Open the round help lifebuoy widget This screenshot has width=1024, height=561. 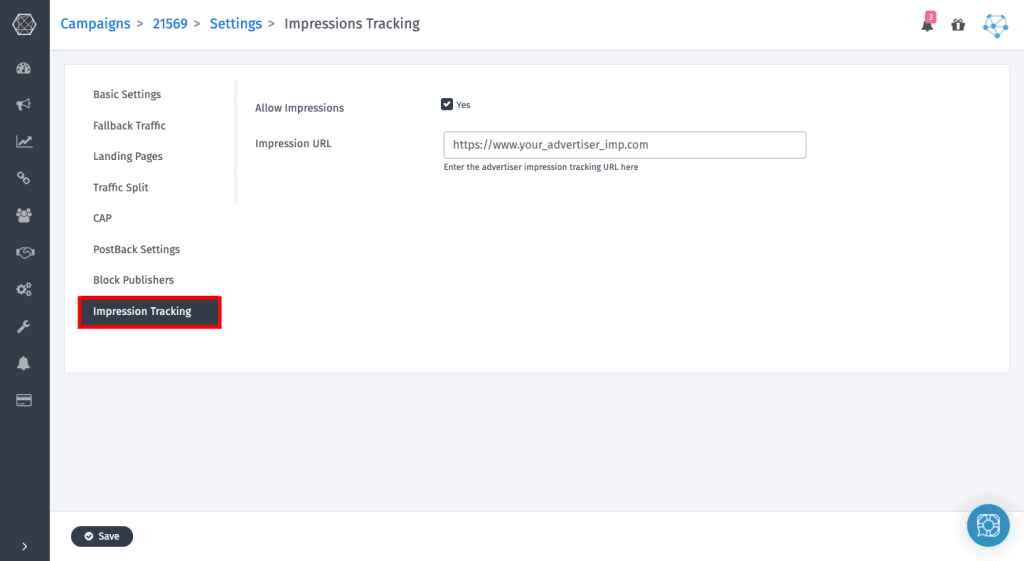click(988, 525)
